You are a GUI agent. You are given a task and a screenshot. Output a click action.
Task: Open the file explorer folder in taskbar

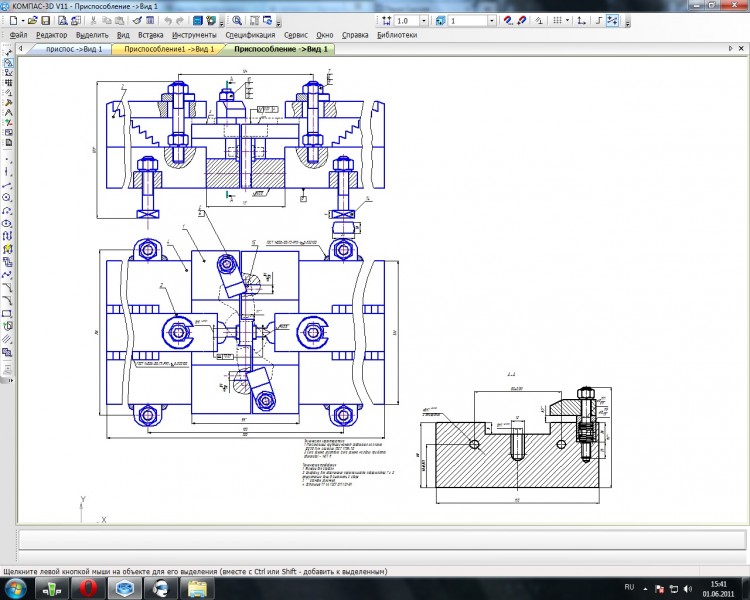tap(197, 588)
